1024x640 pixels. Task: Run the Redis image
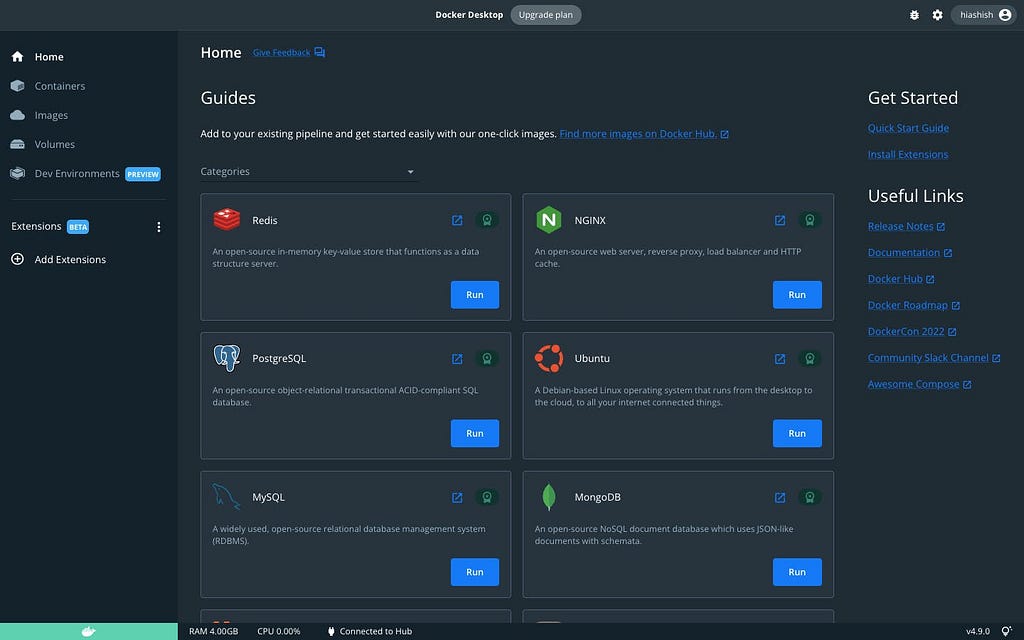[475, 295]
